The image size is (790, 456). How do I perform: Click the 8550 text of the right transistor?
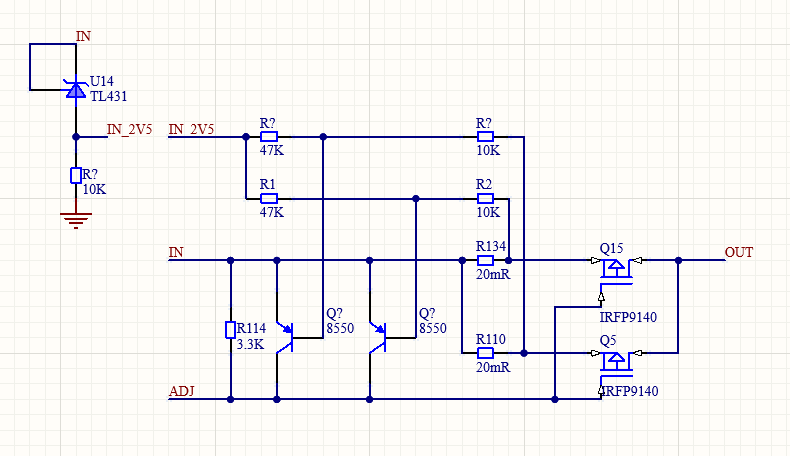(x=433, y=329)
